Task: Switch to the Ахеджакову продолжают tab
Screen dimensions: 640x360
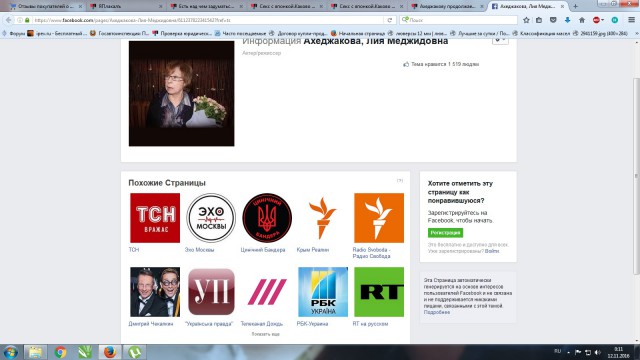Action: click(448, 7)
